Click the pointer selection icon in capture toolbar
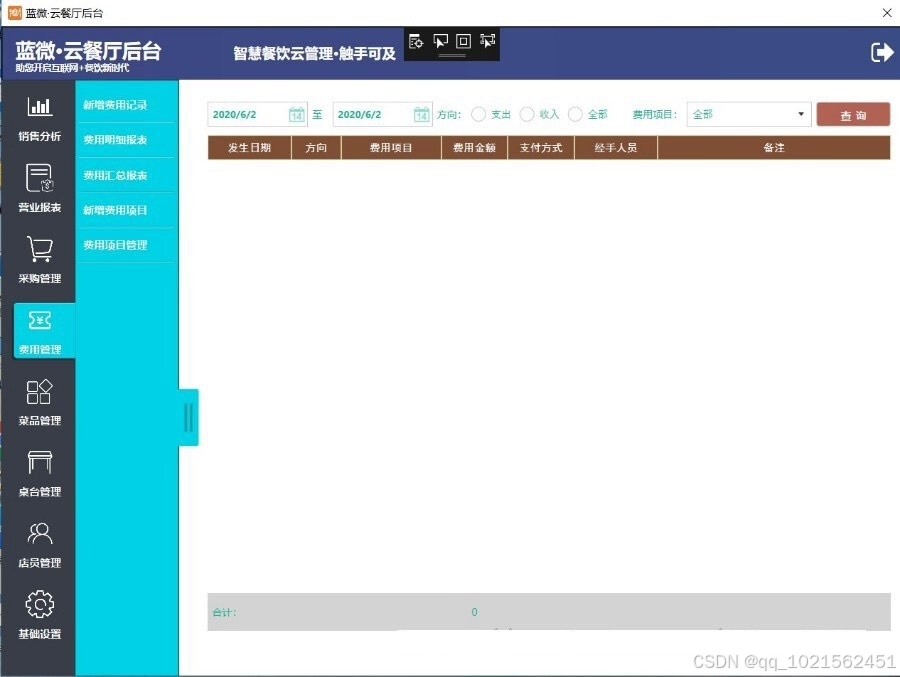Image resolution: width=900 pixels, height=677 pixels. [440, 41]
